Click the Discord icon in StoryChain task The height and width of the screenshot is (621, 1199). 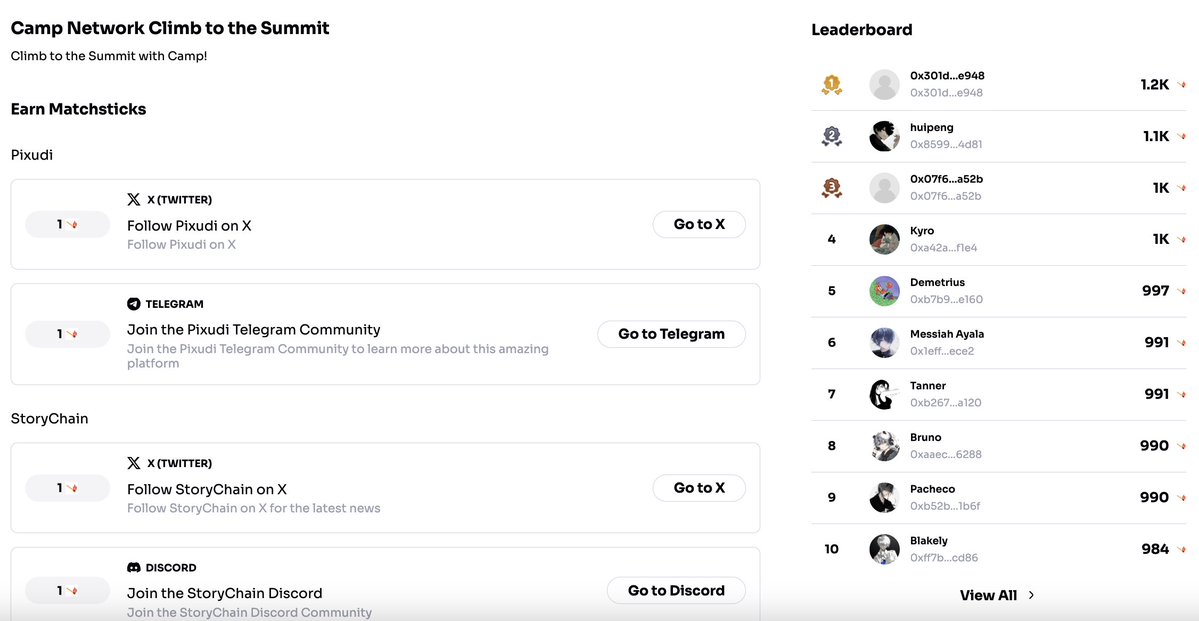click(134, 567)
